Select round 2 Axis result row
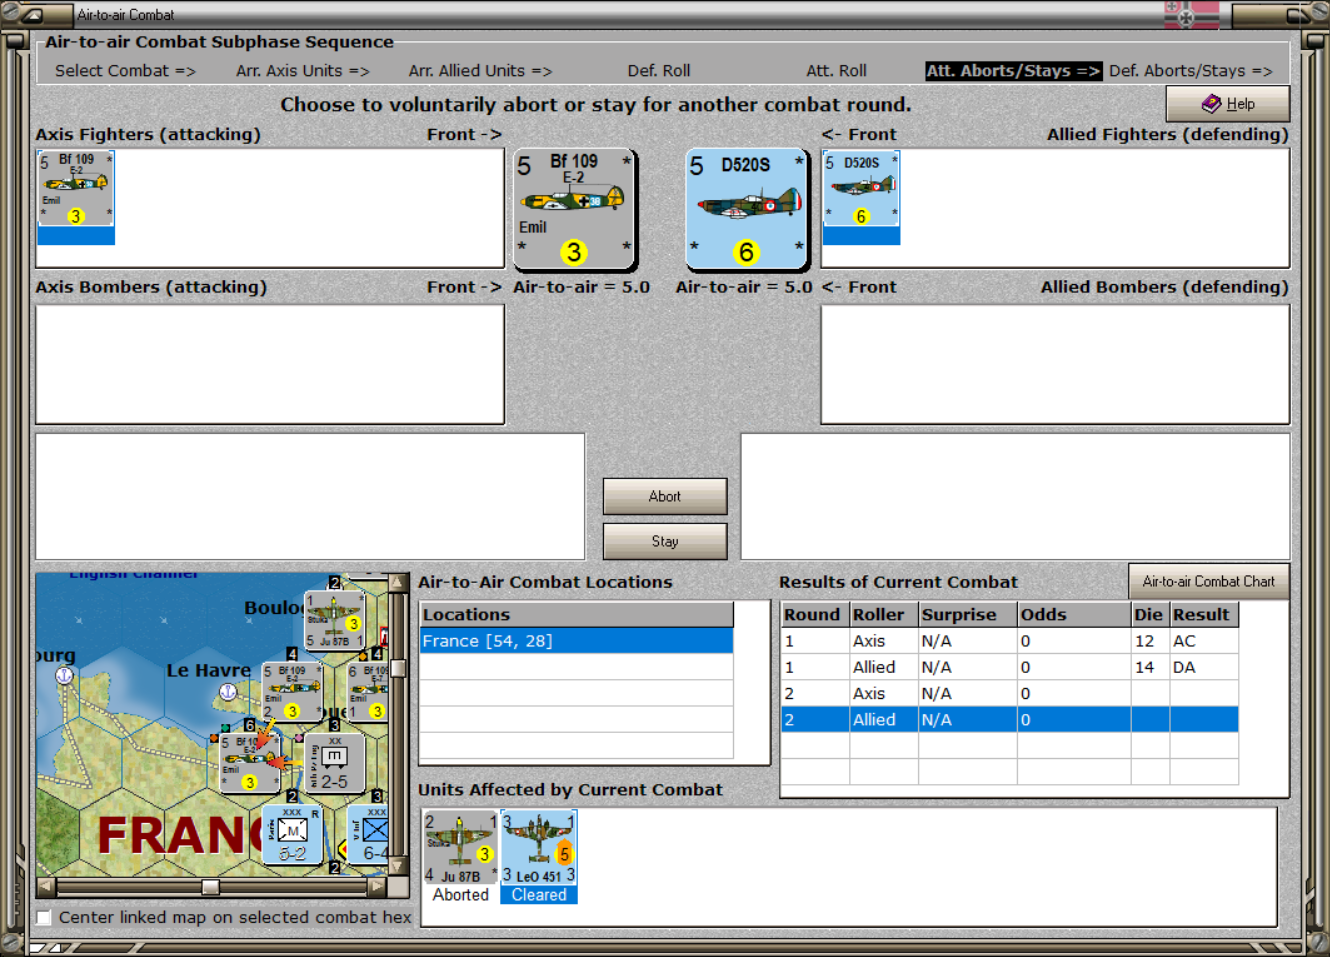The height and width of the screenshot is (957, 1330). click(x=1009, y=693)
